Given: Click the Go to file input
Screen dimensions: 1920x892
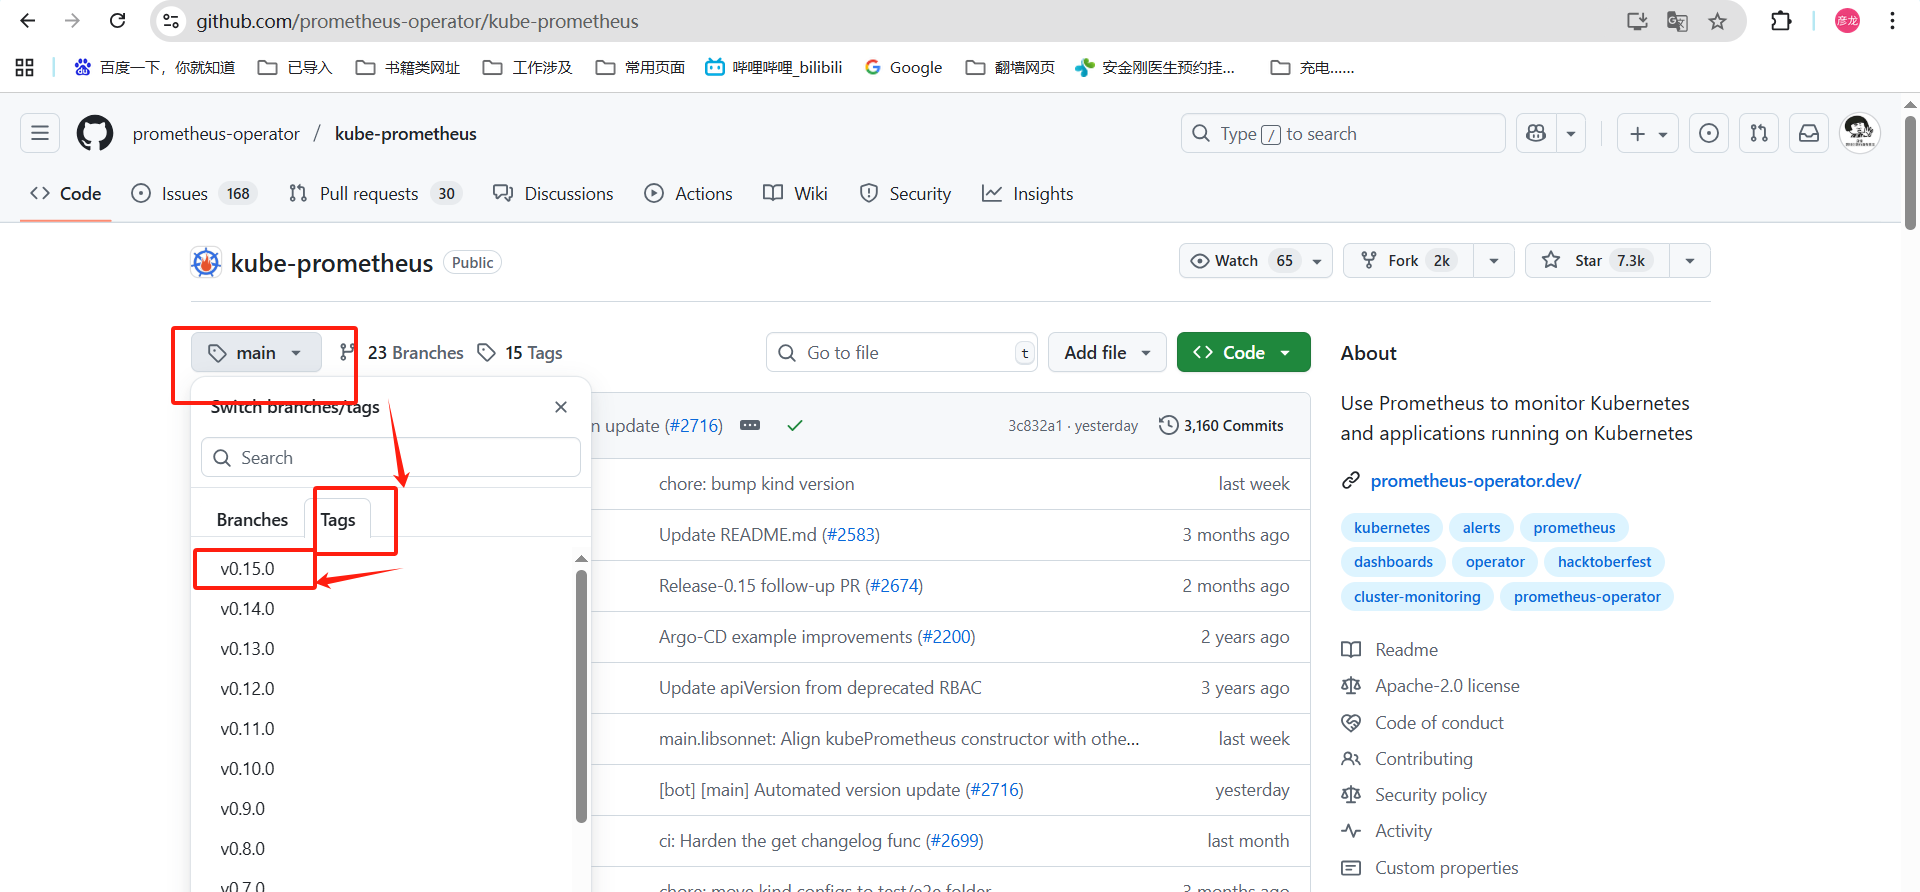Looking at the screenshot, I should point(902,353).
